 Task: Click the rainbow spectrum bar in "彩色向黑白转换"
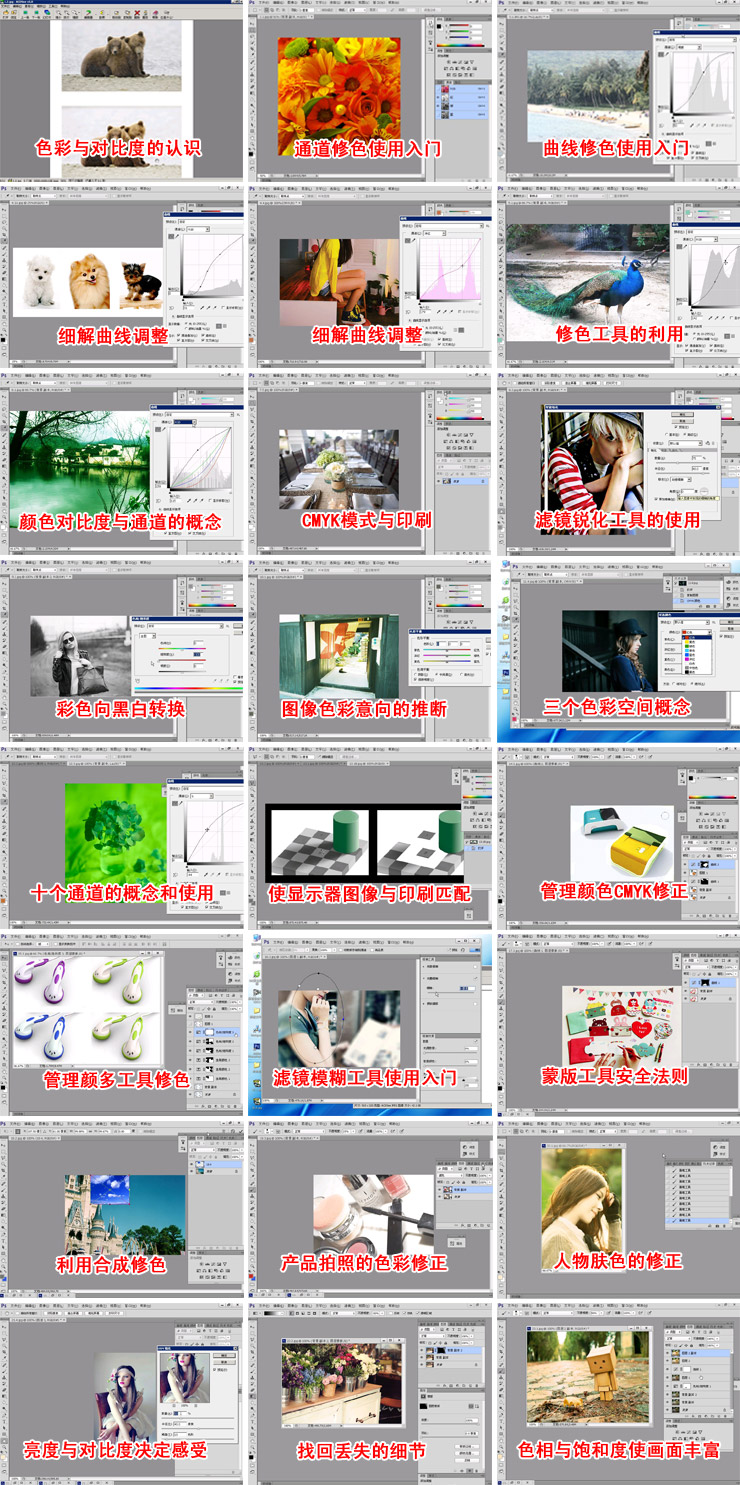pos(188,688)
